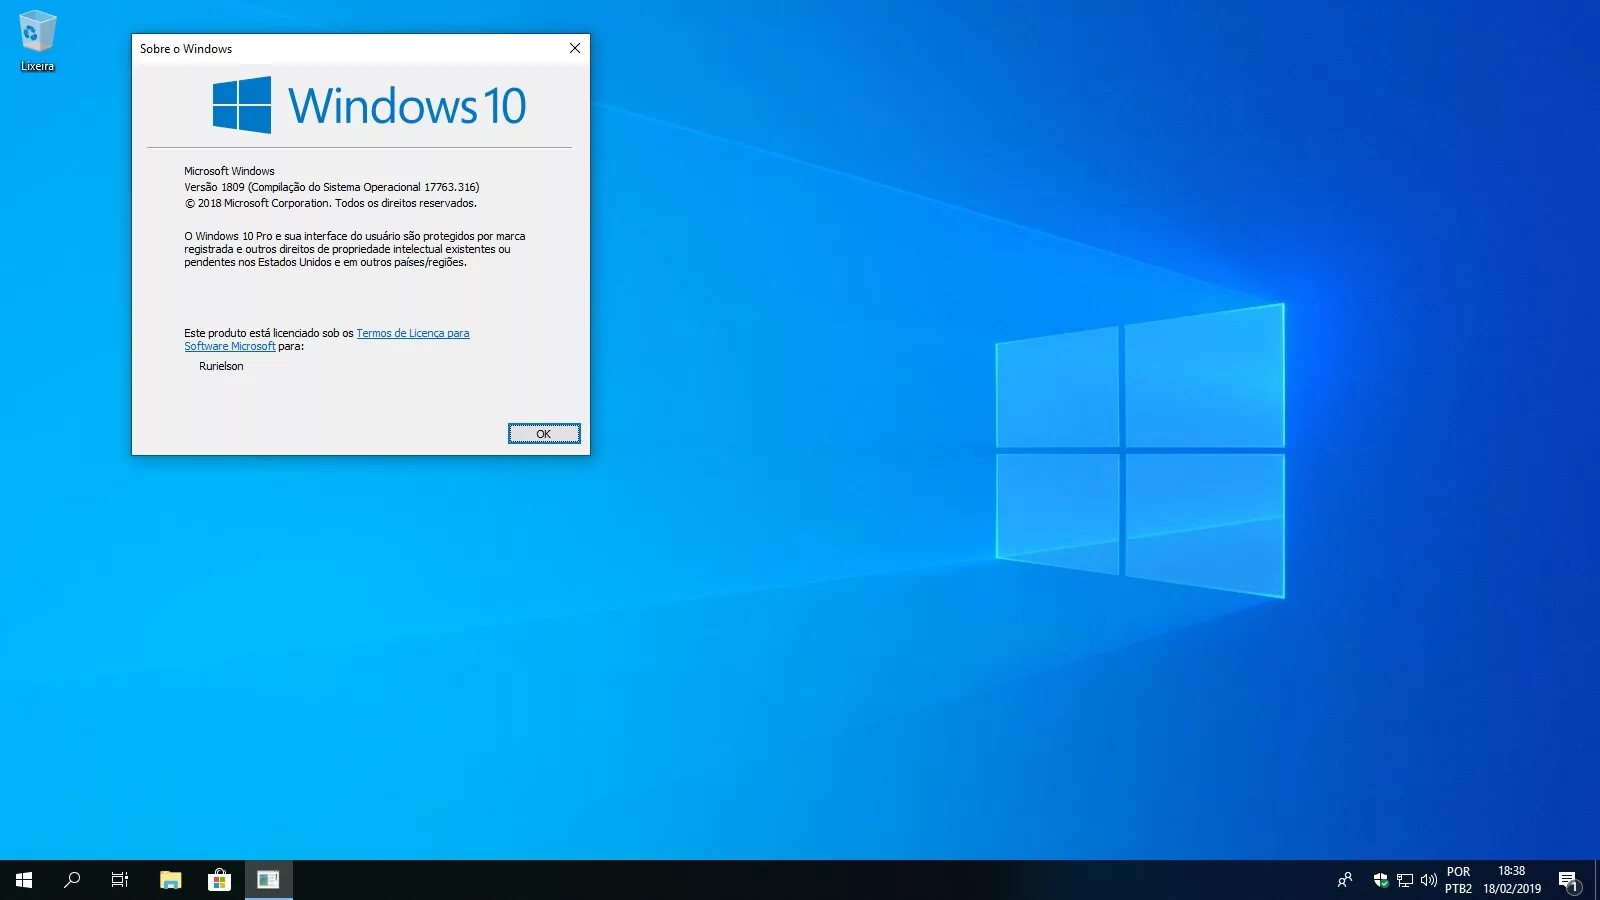Select the active winver taskbar app

tap(268, 880)
